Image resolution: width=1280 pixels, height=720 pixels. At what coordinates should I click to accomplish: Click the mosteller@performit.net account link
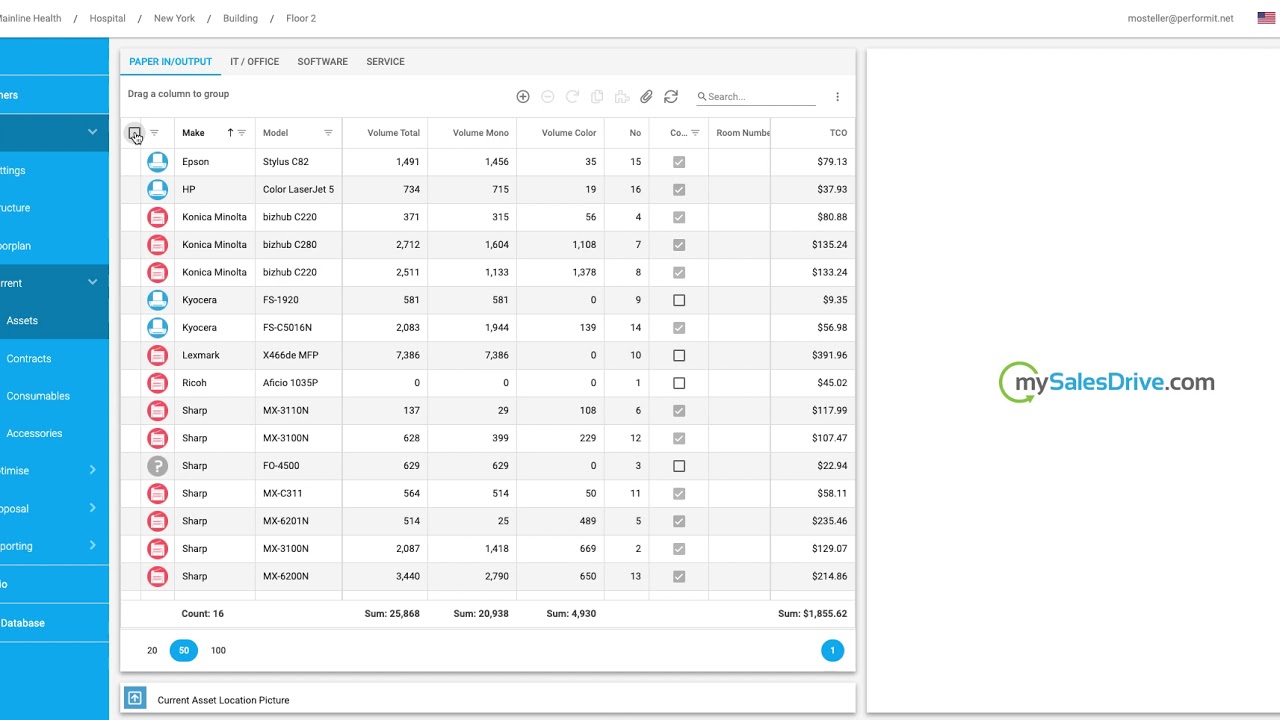click(x=1180, y=18)
